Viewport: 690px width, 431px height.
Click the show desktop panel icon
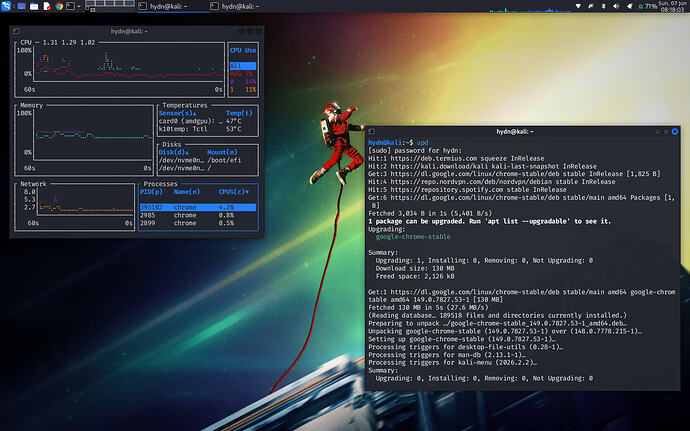(x=21, y=6)
